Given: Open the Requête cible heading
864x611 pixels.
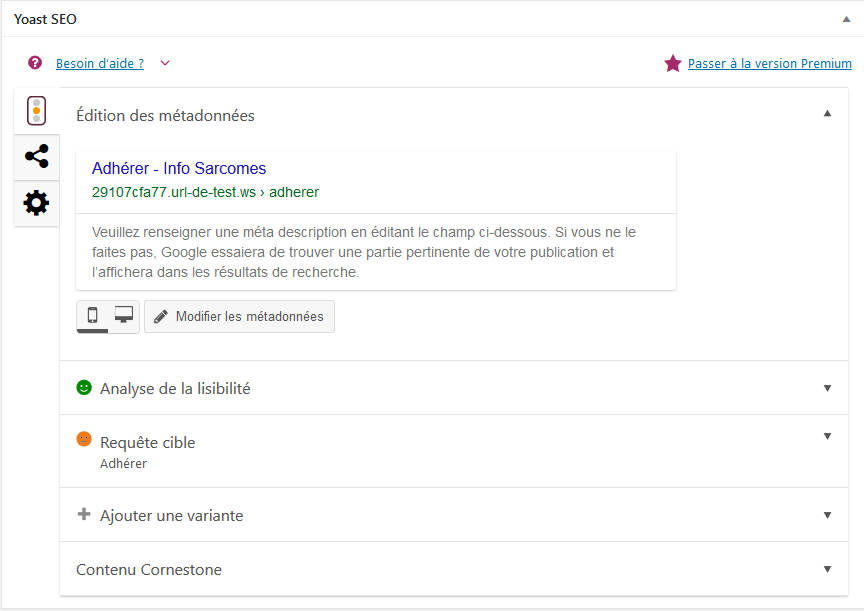Looking at the screenshot, I should (x=148, y=442).
